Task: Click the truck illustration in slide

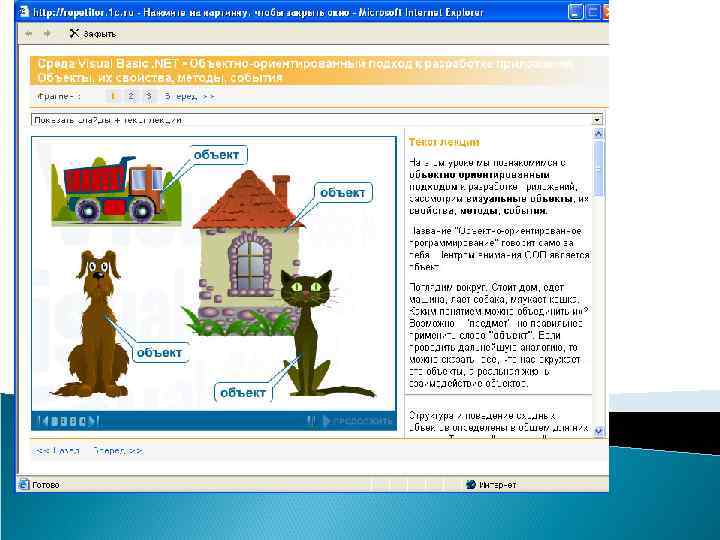Action: coord(116,191)
